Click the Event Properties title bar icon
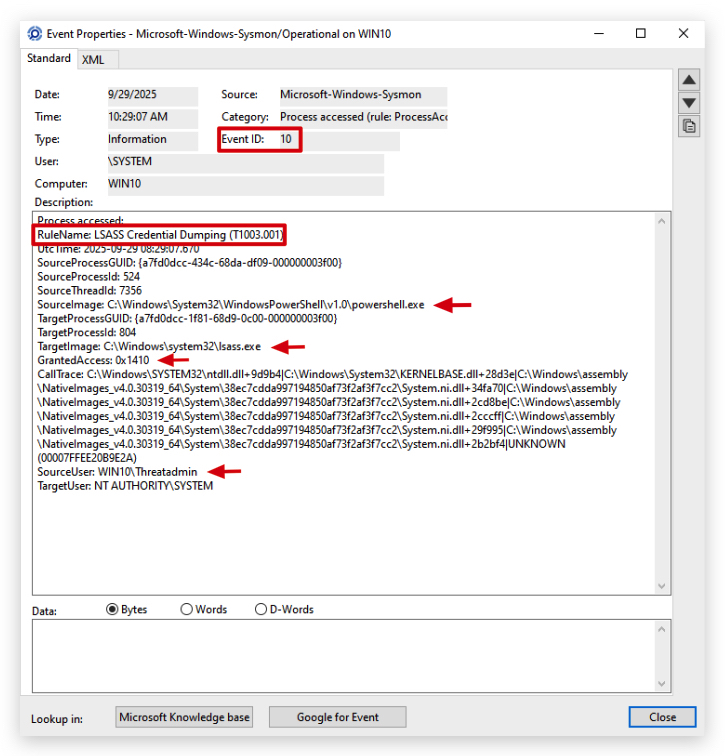725x756 pixels. [35, 34]
